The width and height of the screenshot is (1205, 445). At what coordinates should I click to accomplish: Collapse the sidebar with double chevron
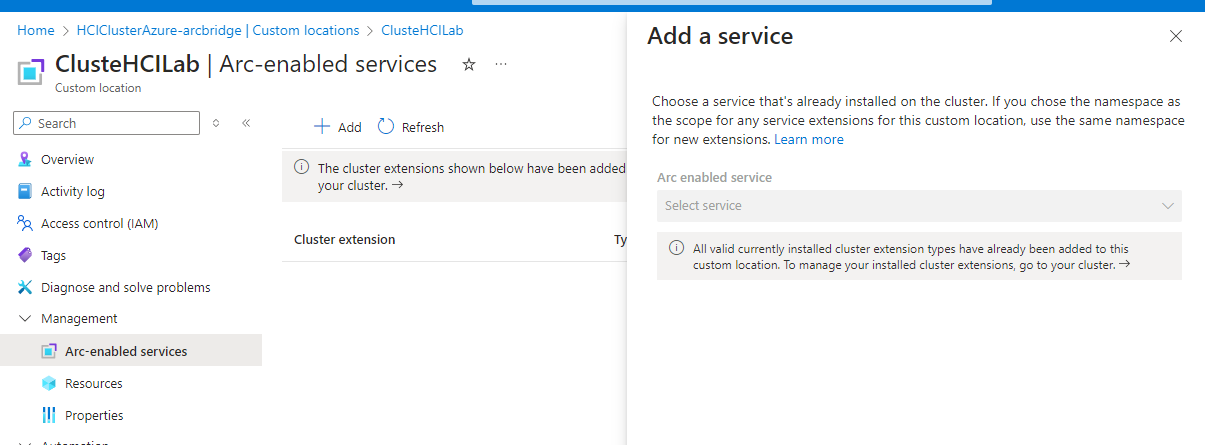[x=246, y=123]
